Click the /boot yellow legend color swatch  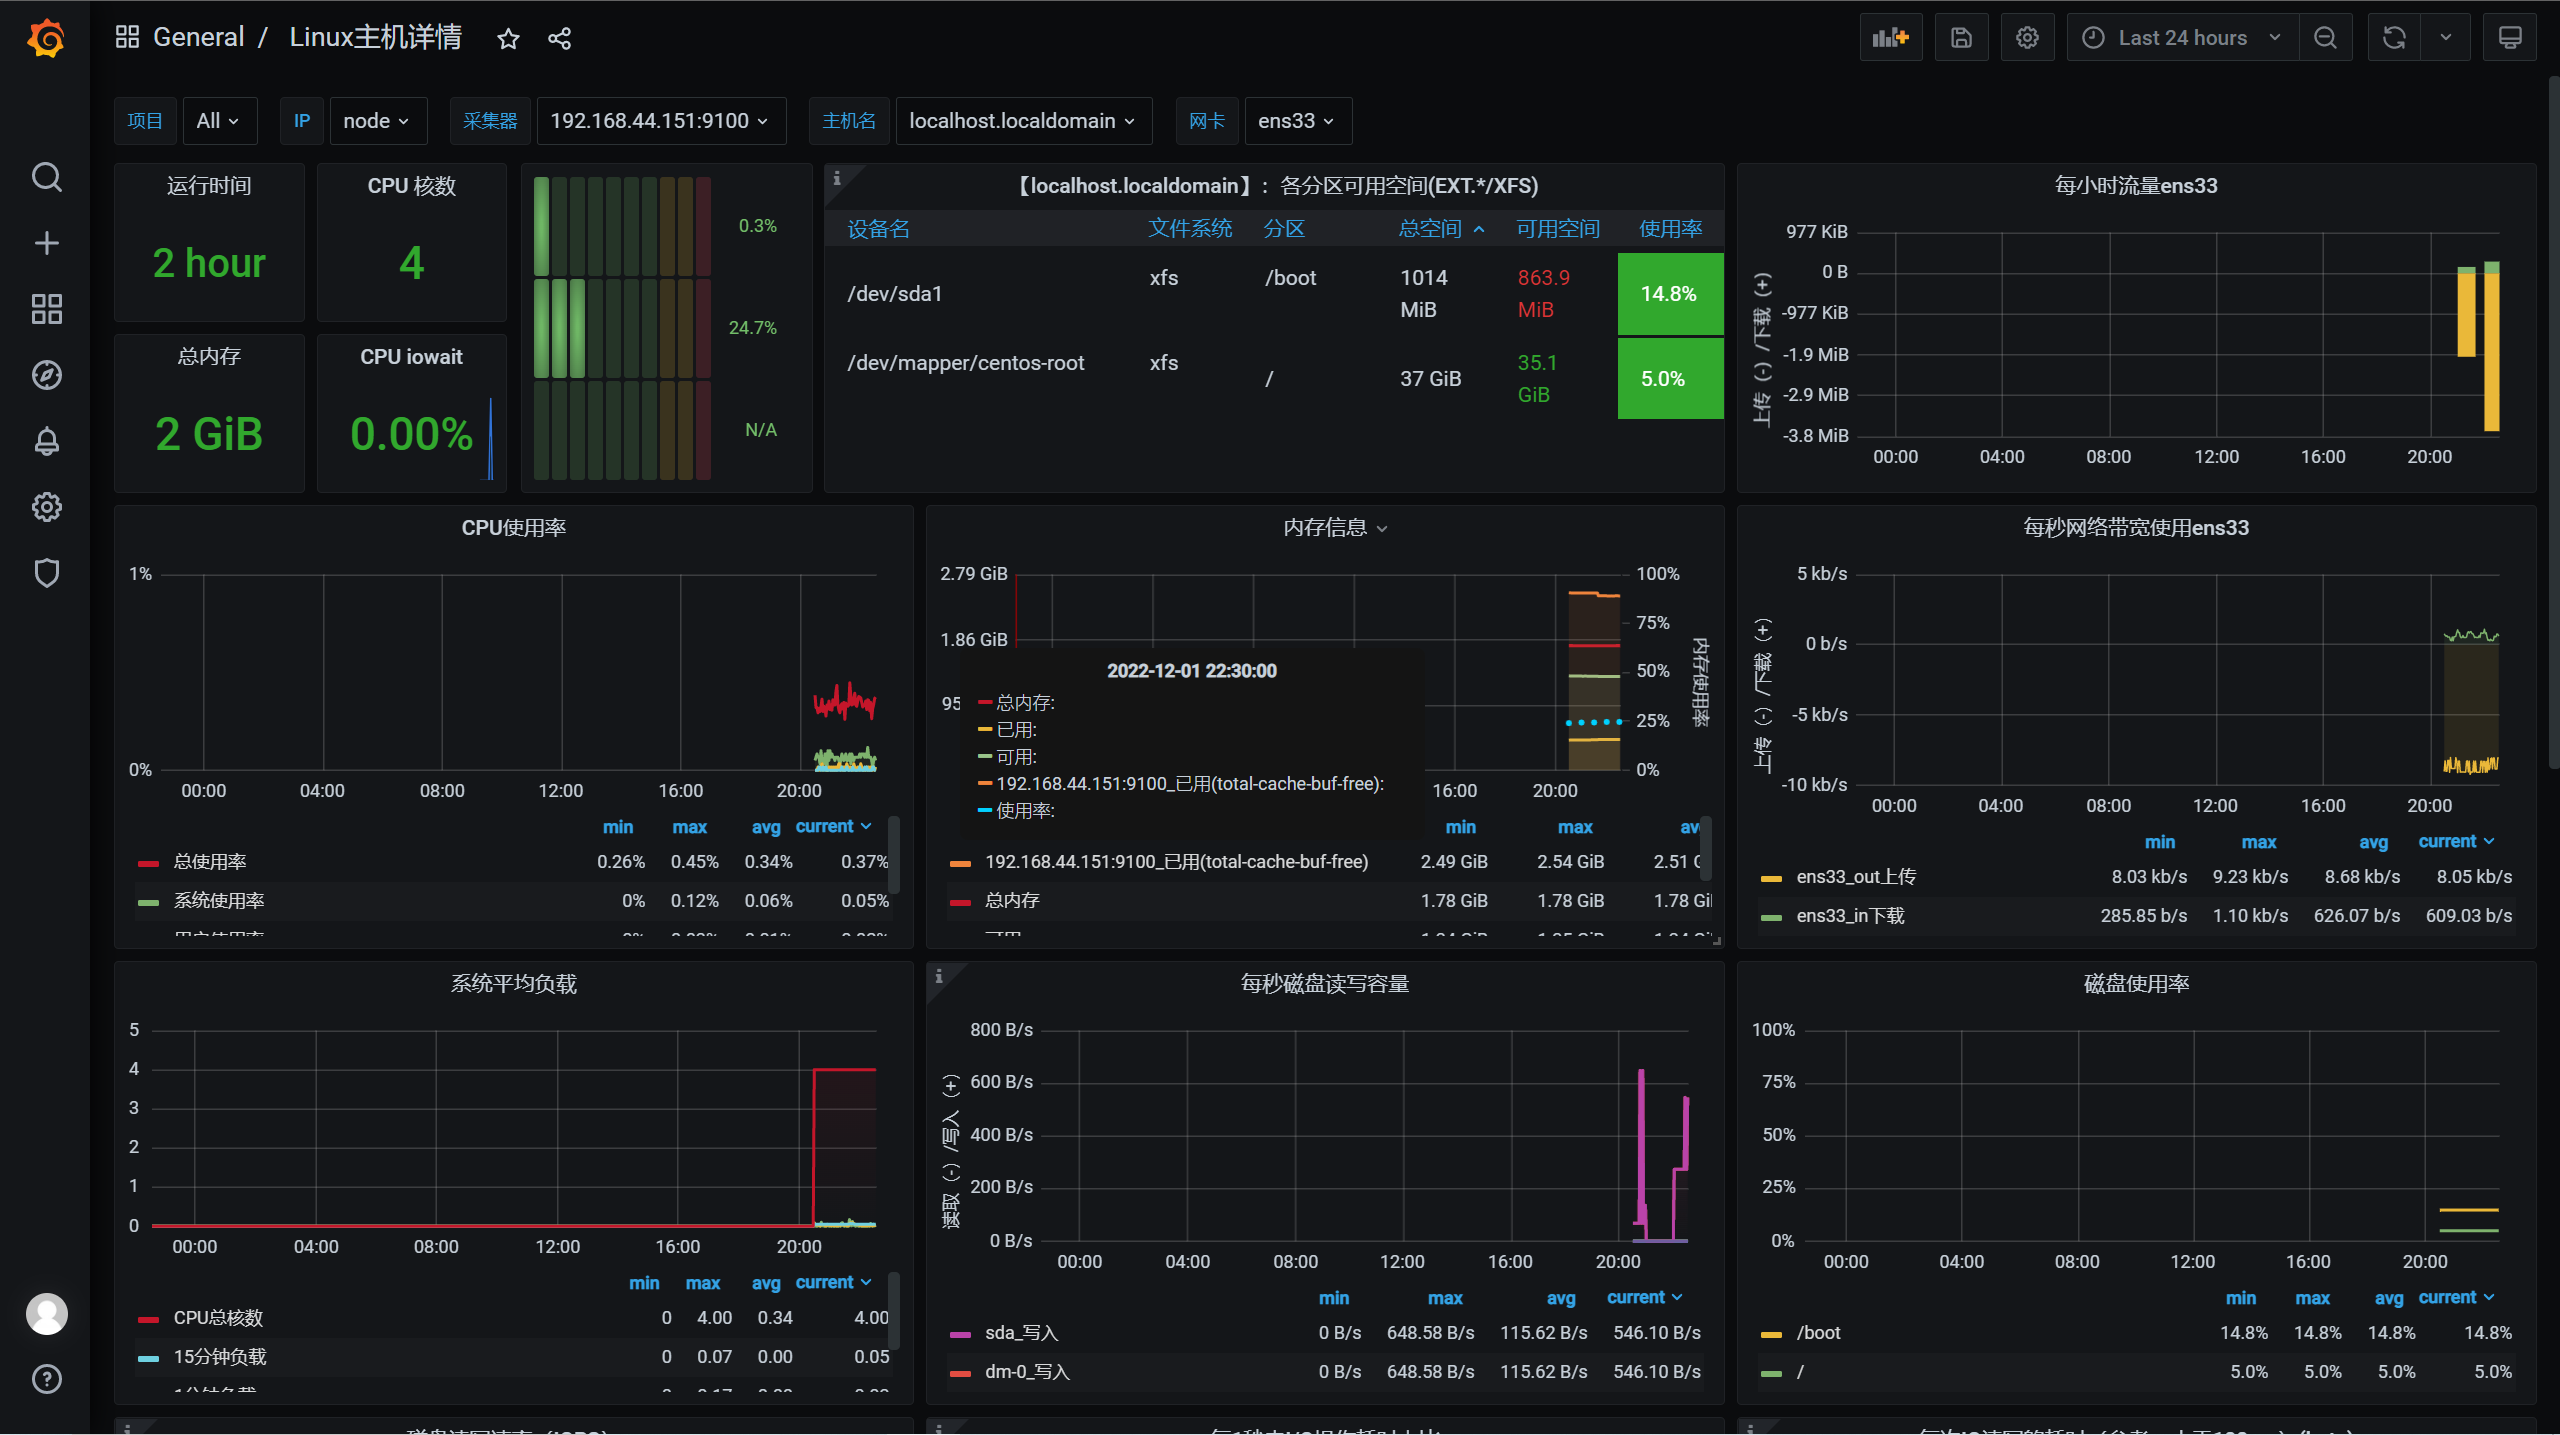point(1771,1334)
